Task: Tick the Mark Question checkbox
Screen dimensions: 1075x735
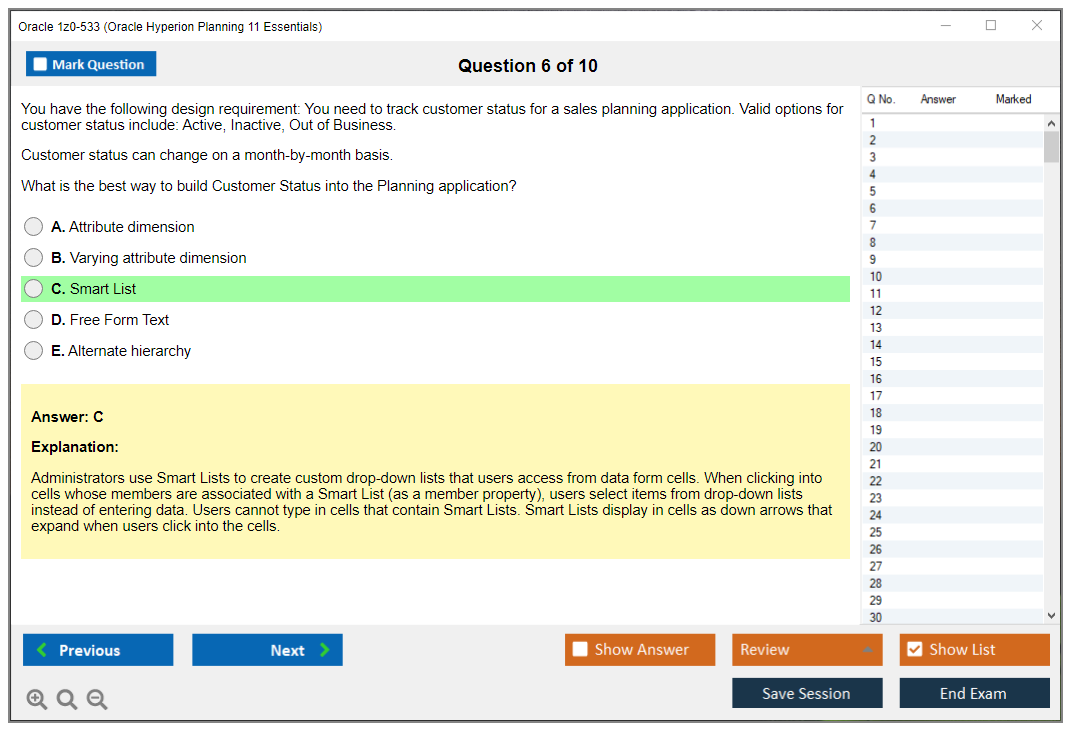Action: [41, 64]
